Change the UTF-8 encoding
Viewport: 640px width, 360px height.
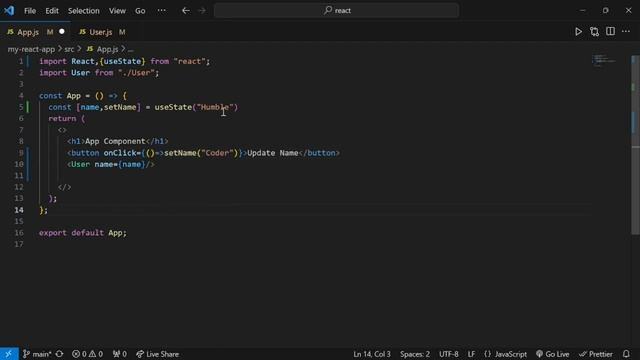click(449, 354)
